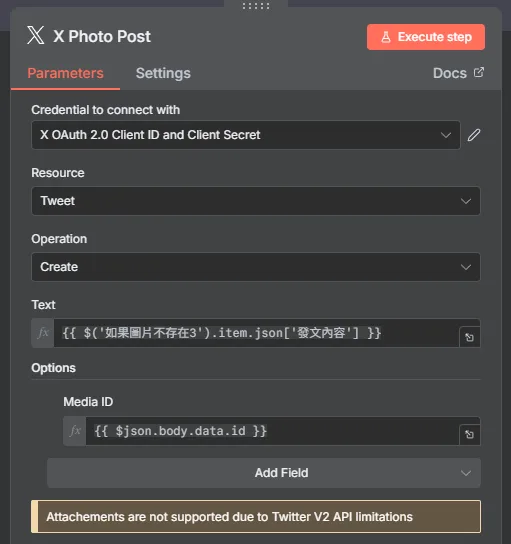This screenshot has height=544, width=511.
Task: Open the Operation dropdown showing Create
Action: click(256, 267)
